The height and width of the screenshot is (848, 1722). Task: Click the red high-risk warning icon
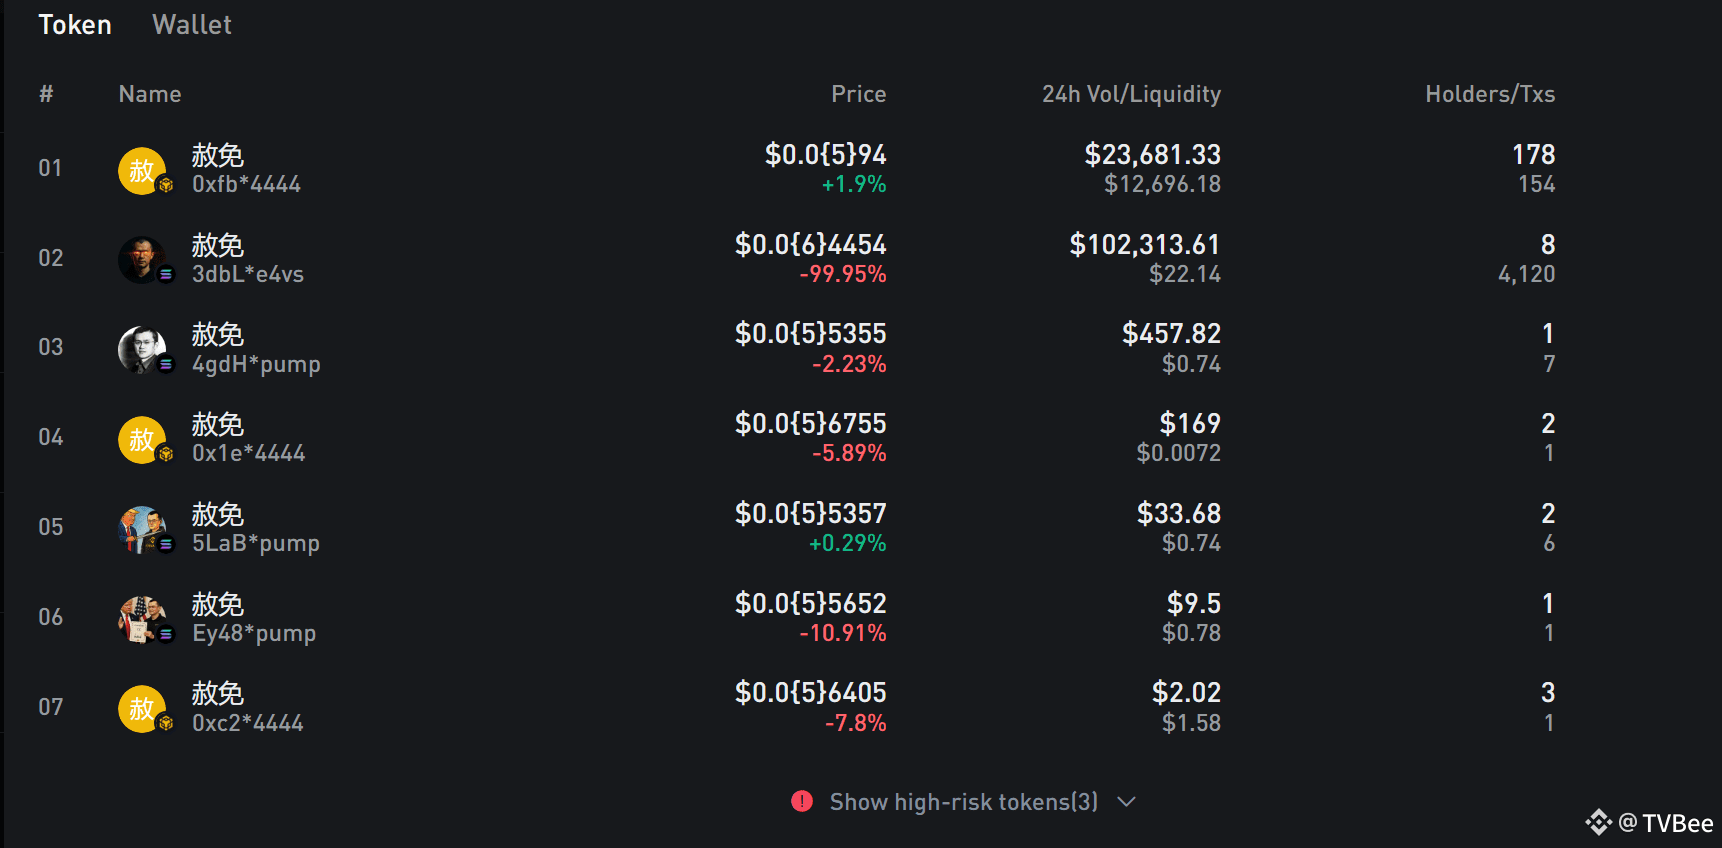pos(802,801)
